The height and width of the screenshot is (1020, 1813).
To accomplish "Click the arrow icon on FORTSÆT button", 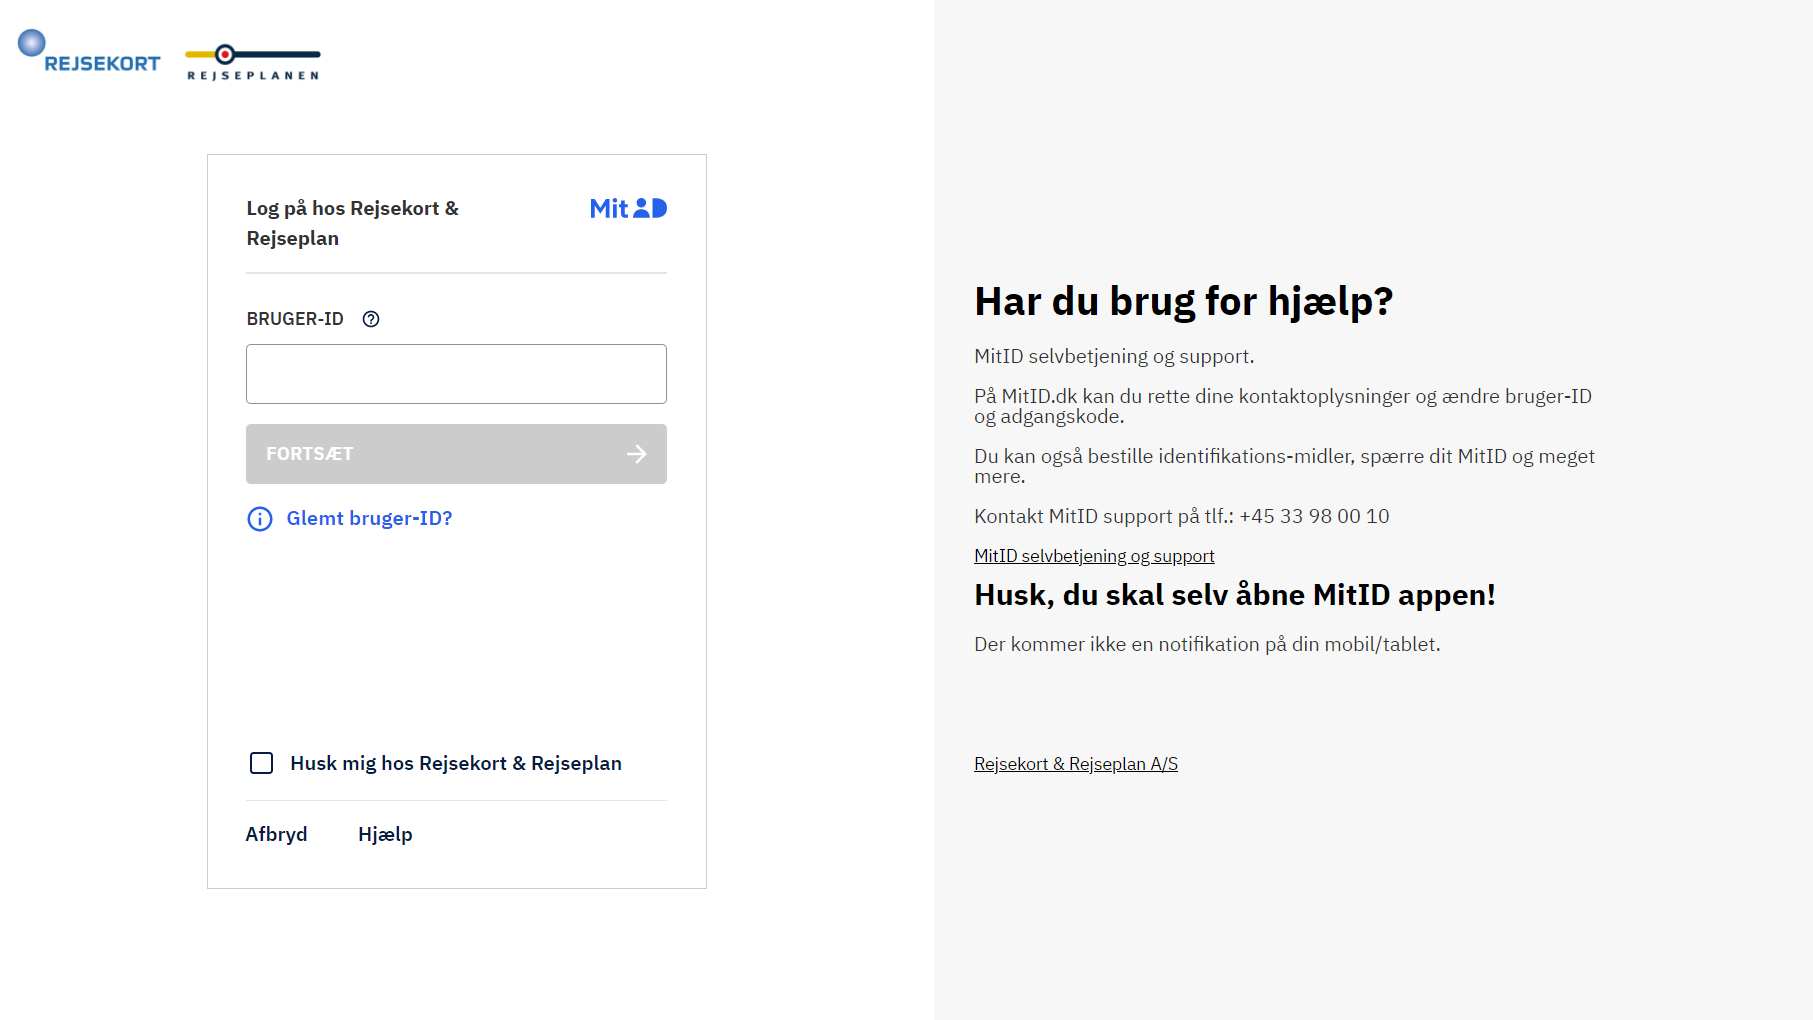I will (636, 454).
